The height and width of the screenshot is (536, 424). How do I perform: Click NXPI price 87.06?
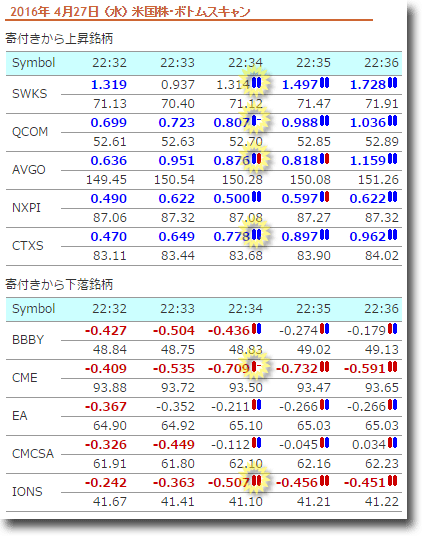point(110,217)
